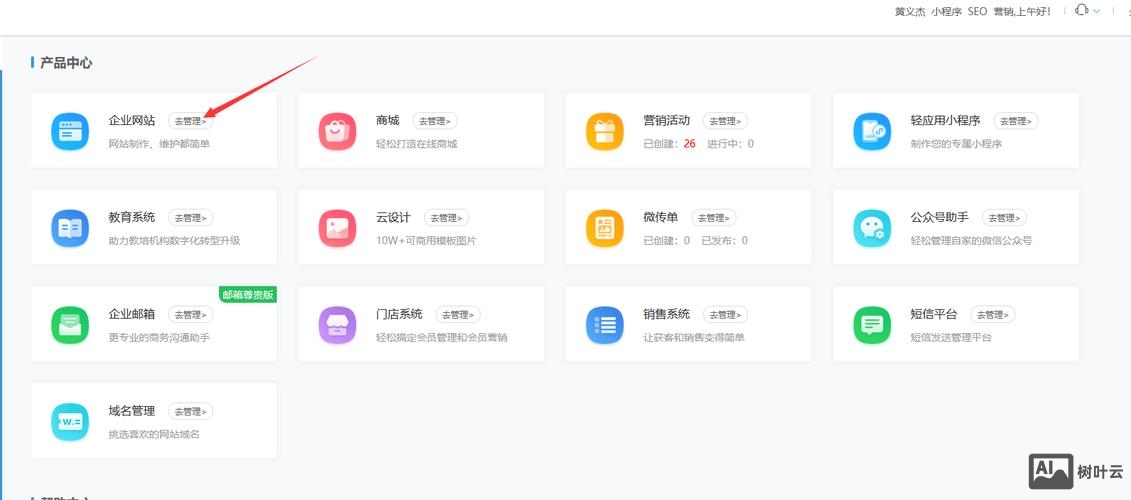
Task: Open 去管理 for 教育系统
Action: click(x=190, y=218)
